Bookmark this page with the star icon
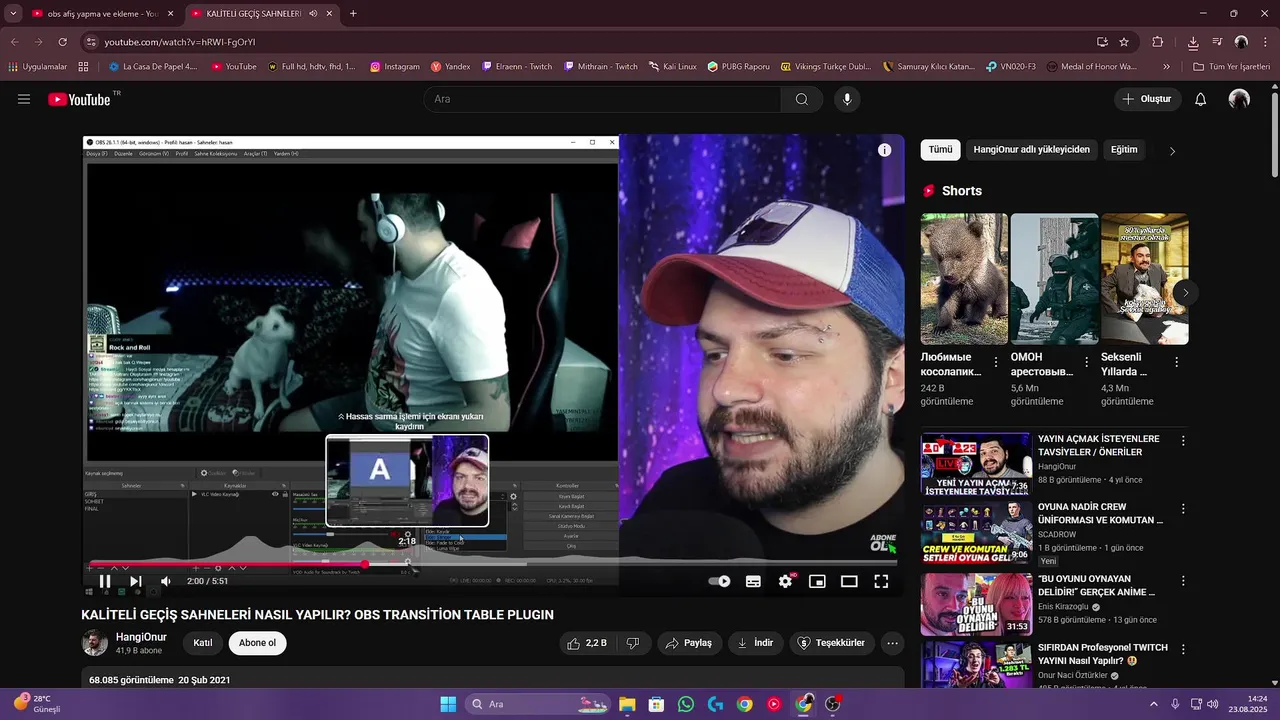Screen dimensions: 1280x720 [1124, 42]
